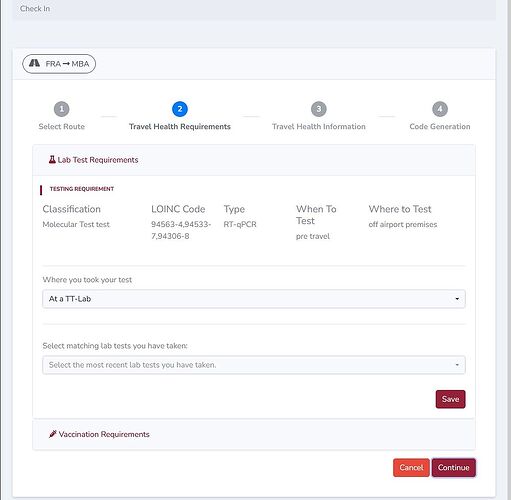Select the Code Generation step label

click(440, 127)
